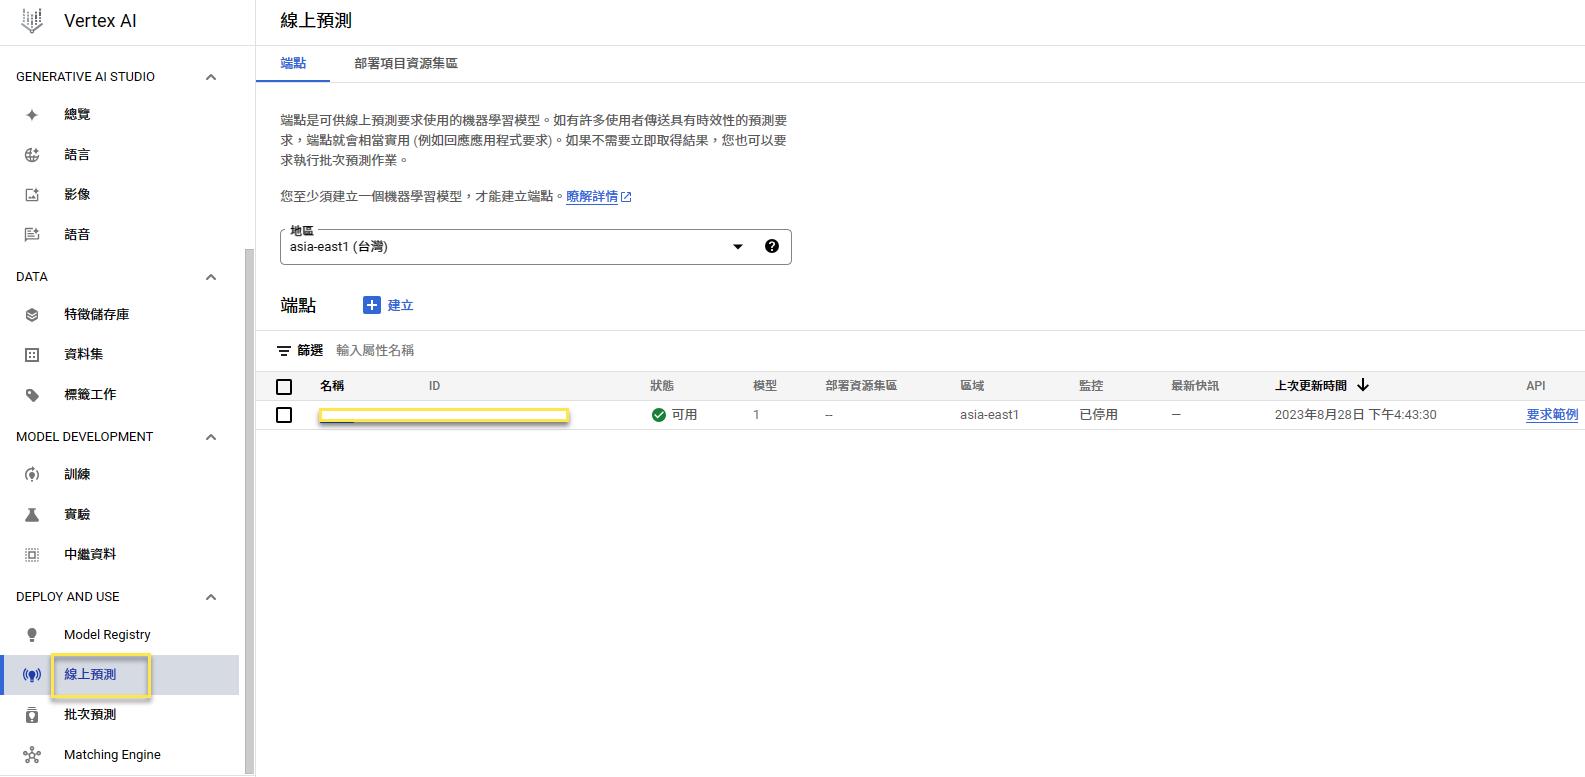The image size is (1585, 777).
Task: Click the help icon beside region selector
Action: click(771, 246)
